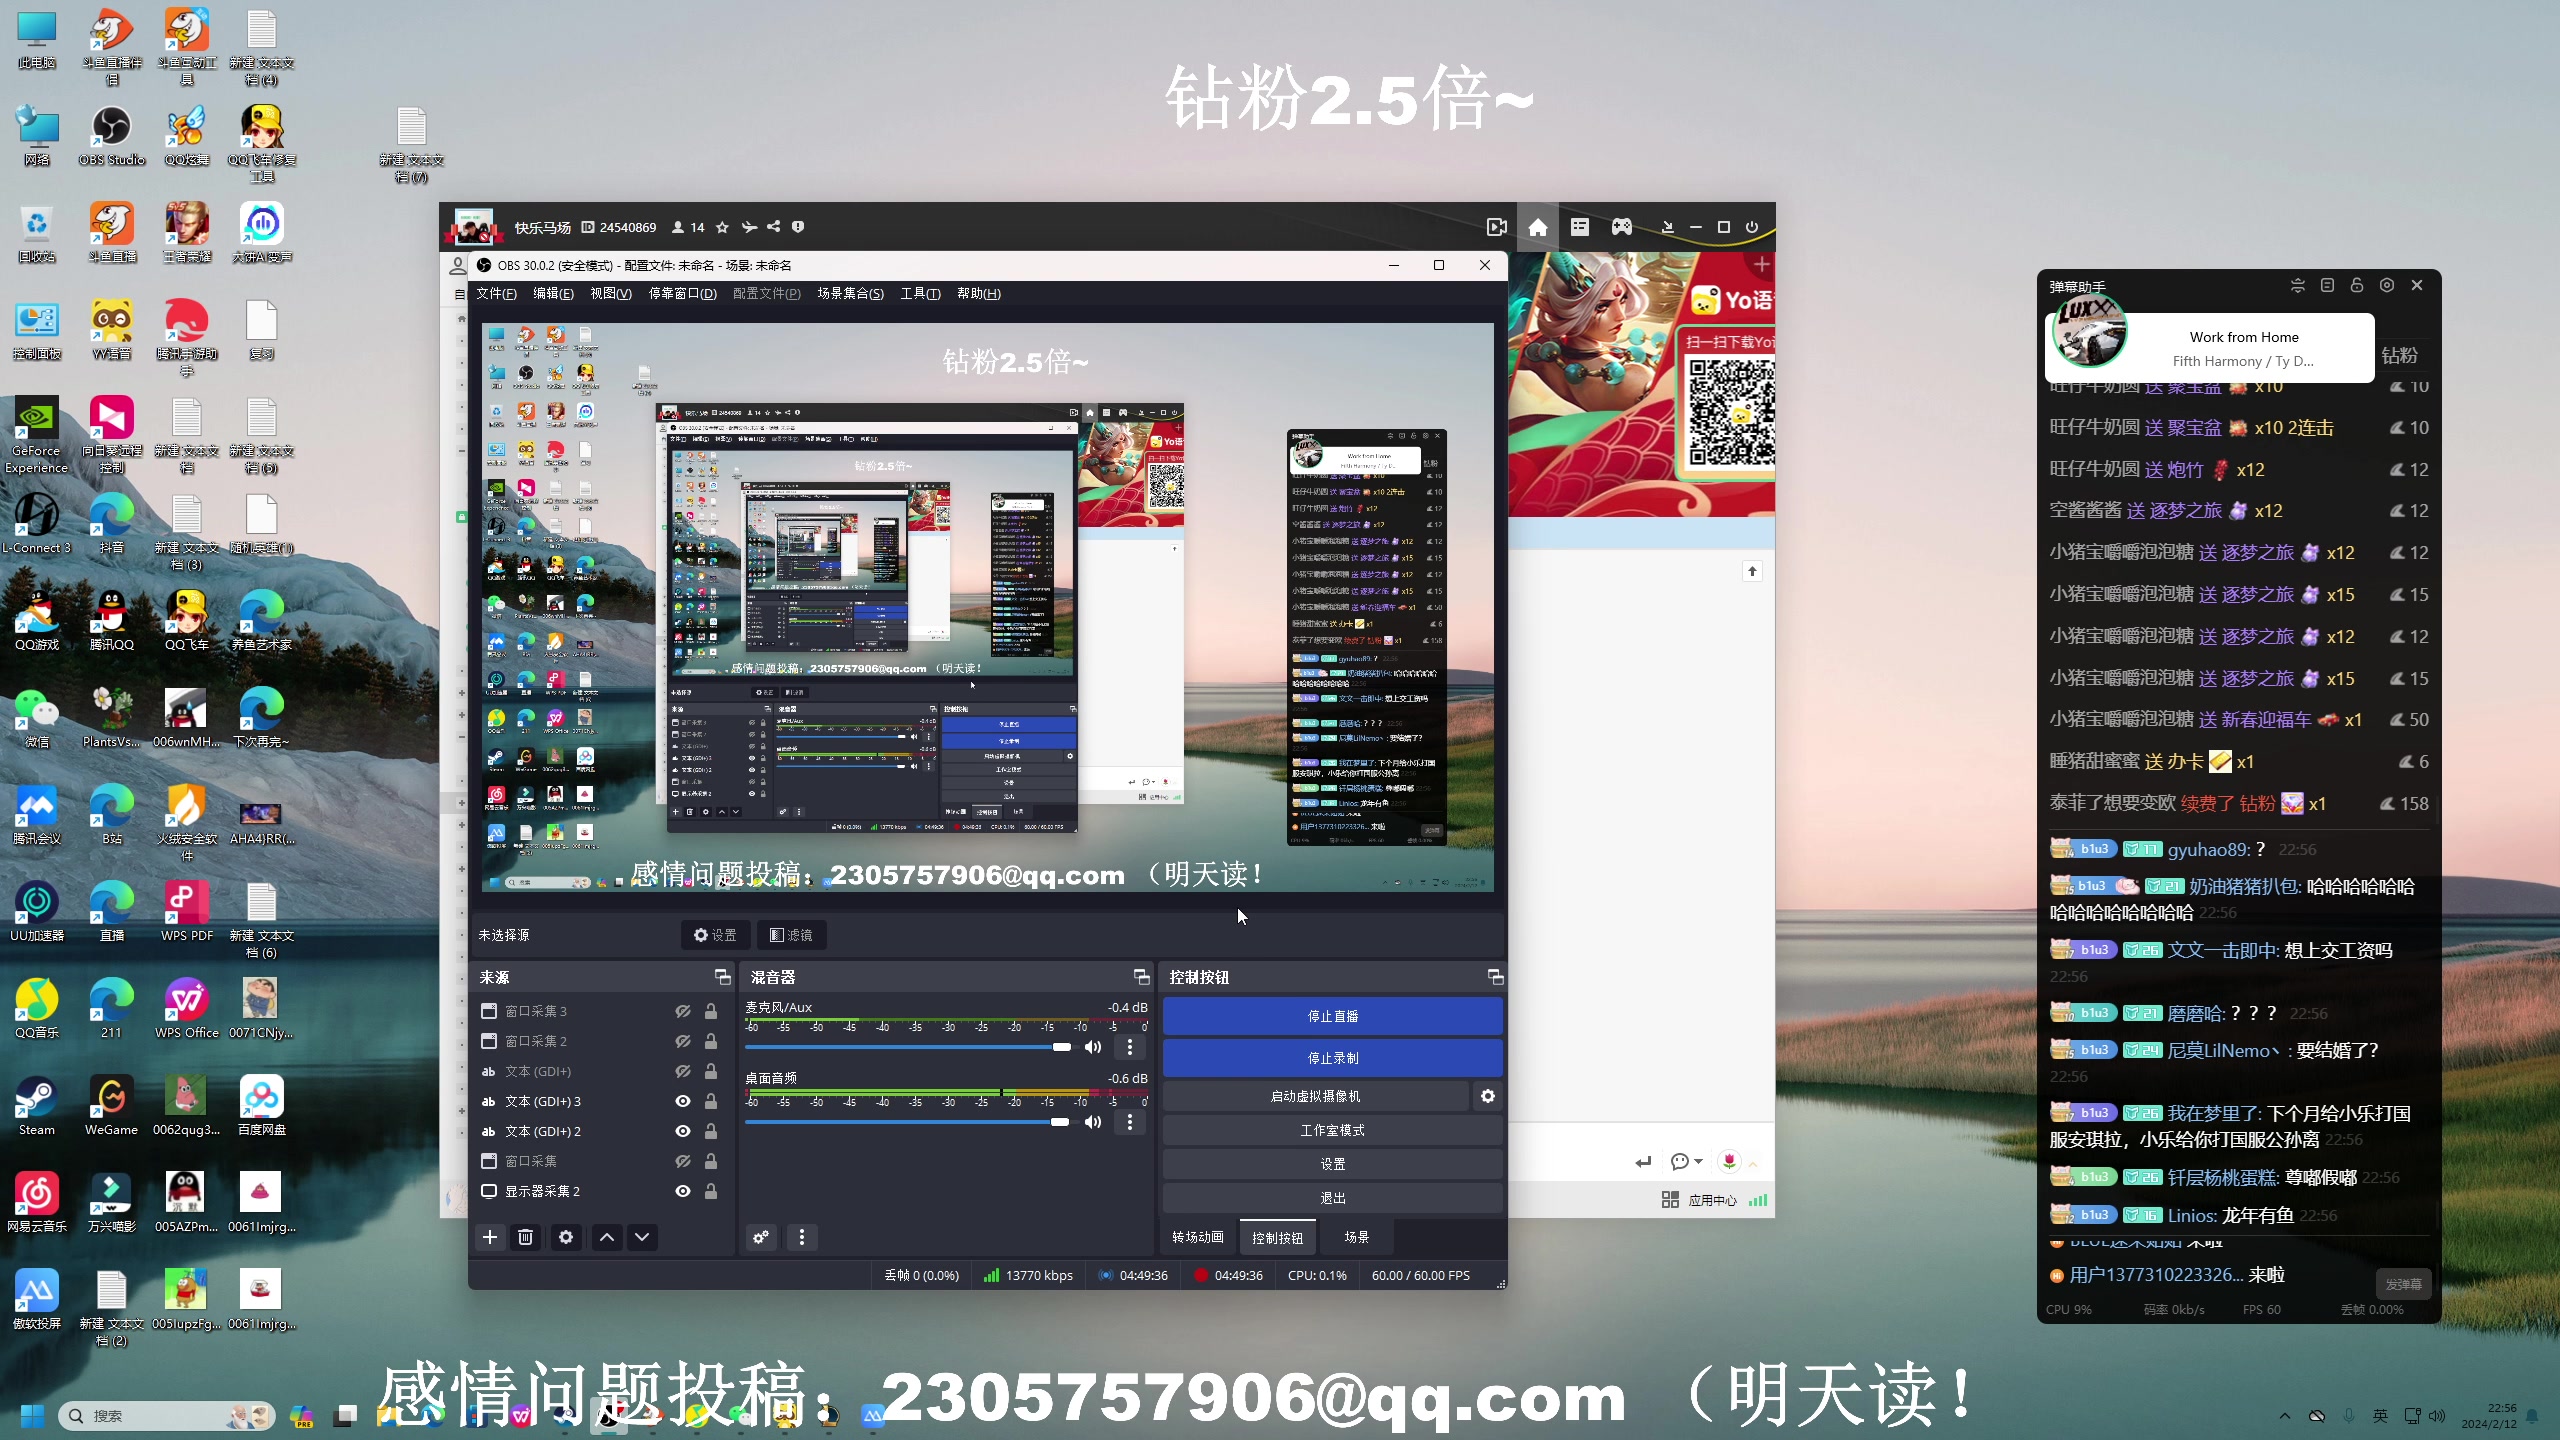2560x1440 pixels.
Task: Open the 工具(T) menu in OBS
Action: (919, 293)
